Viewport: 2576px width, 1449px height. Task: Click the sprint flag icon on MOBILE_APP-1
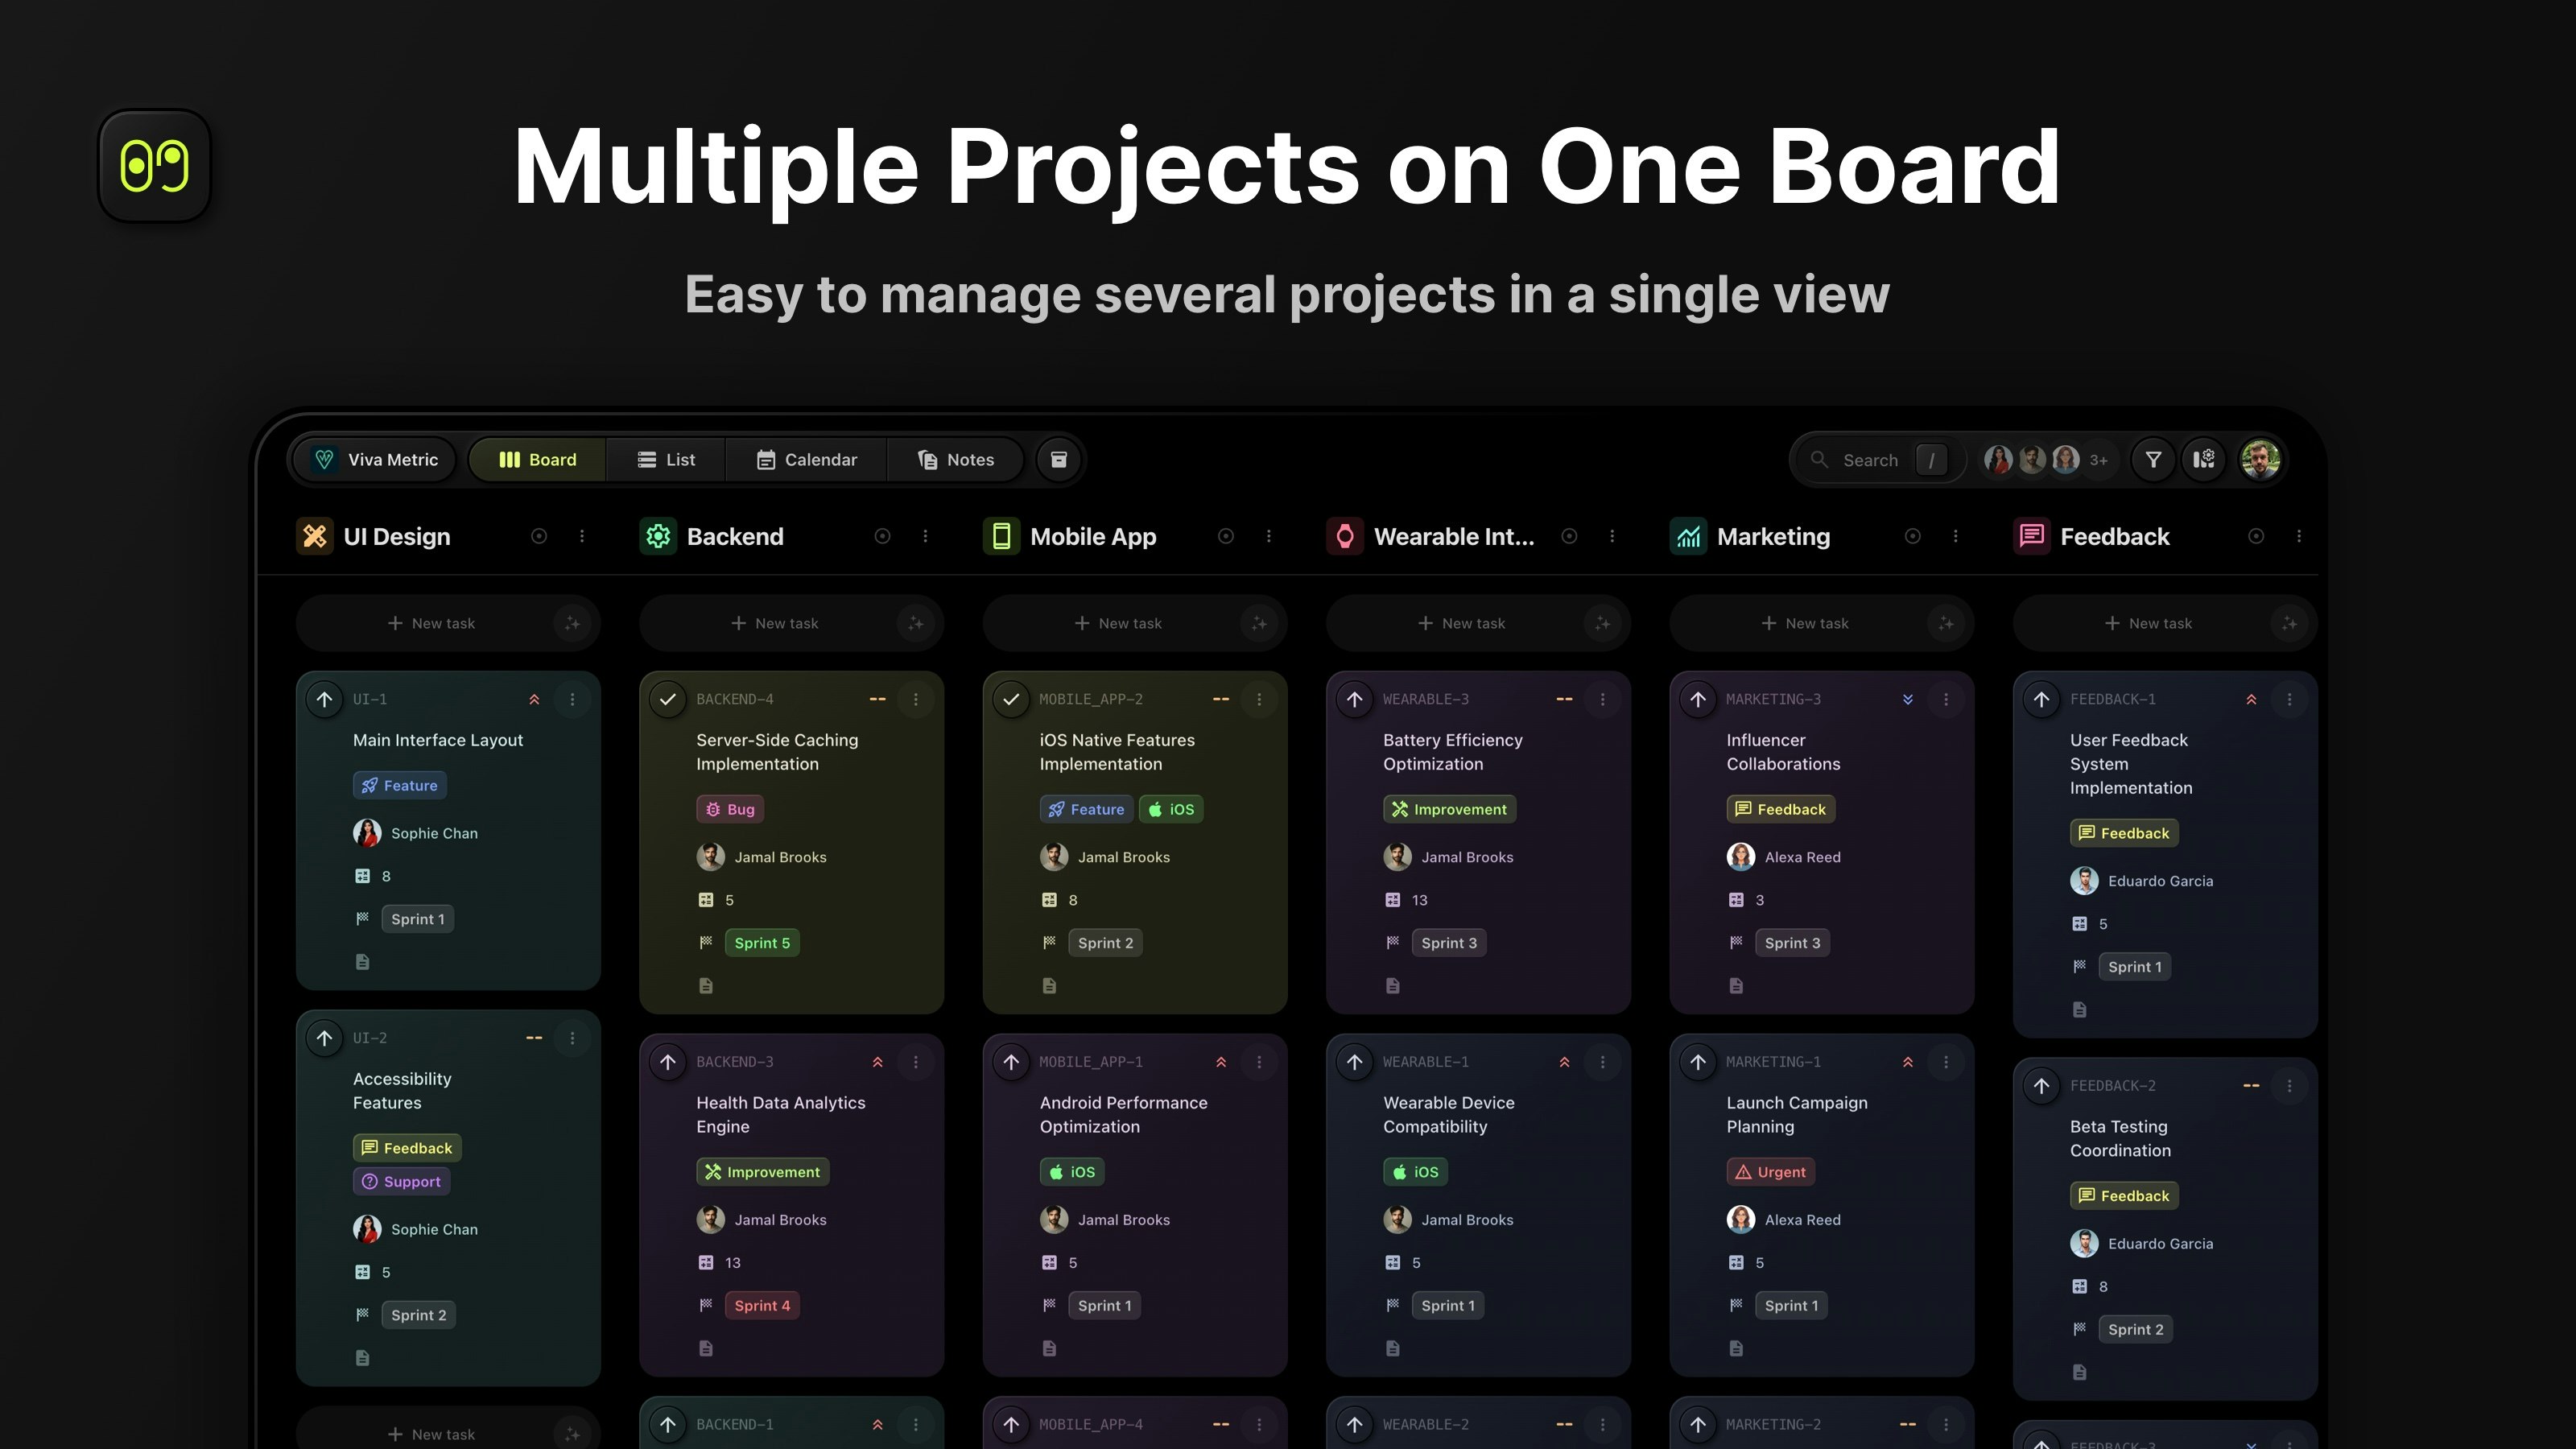pyautogui.click(x=1049, y=1306)
